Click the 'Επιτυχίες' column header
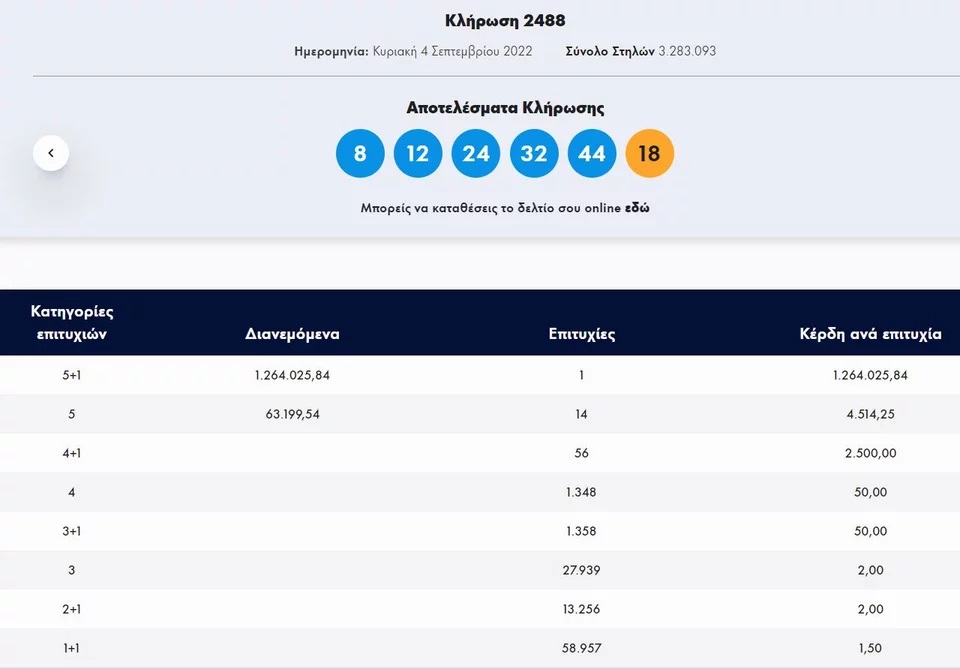 pos(581,334)
